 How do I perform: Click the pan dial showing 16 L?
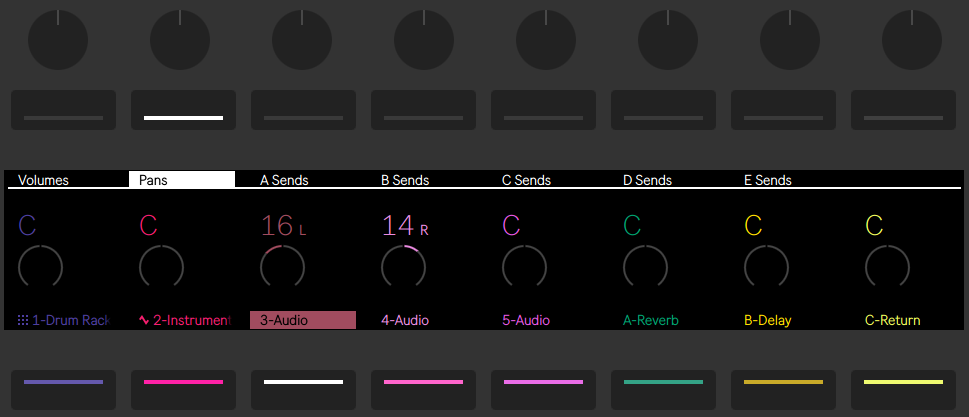click(x=282, y=266)
